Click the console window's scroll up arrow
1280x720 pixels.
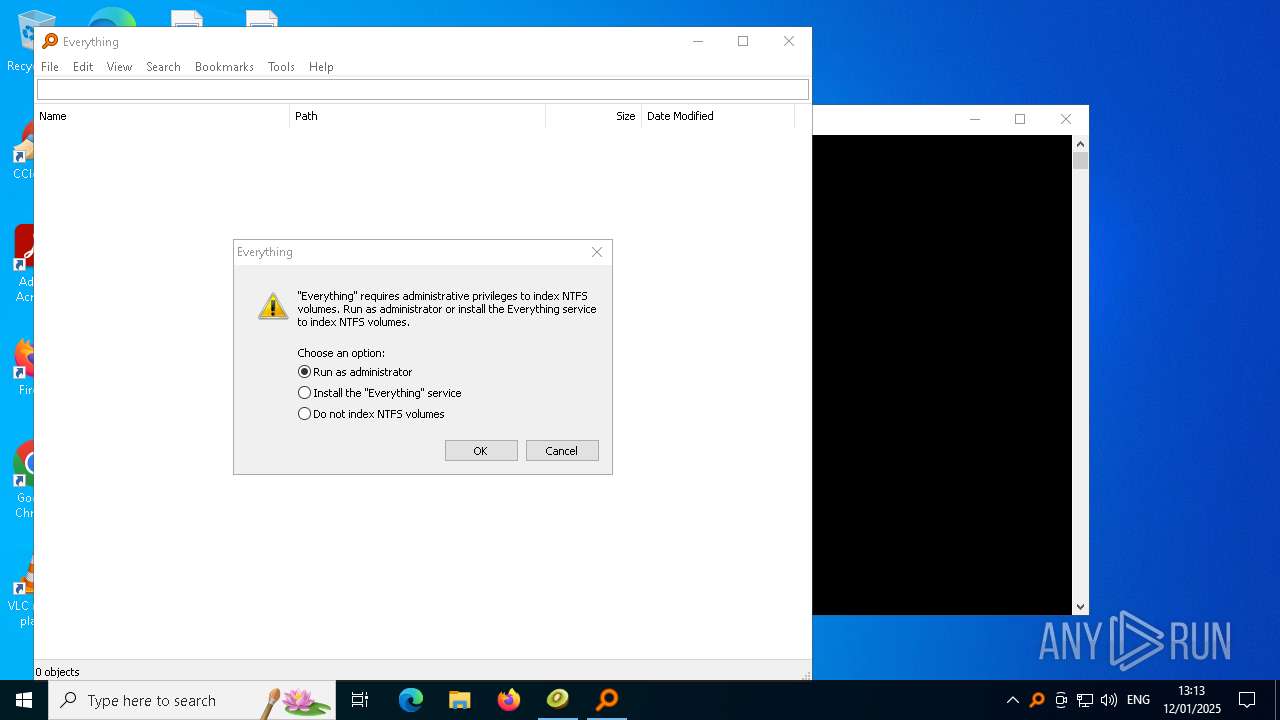click(1080, 143)
